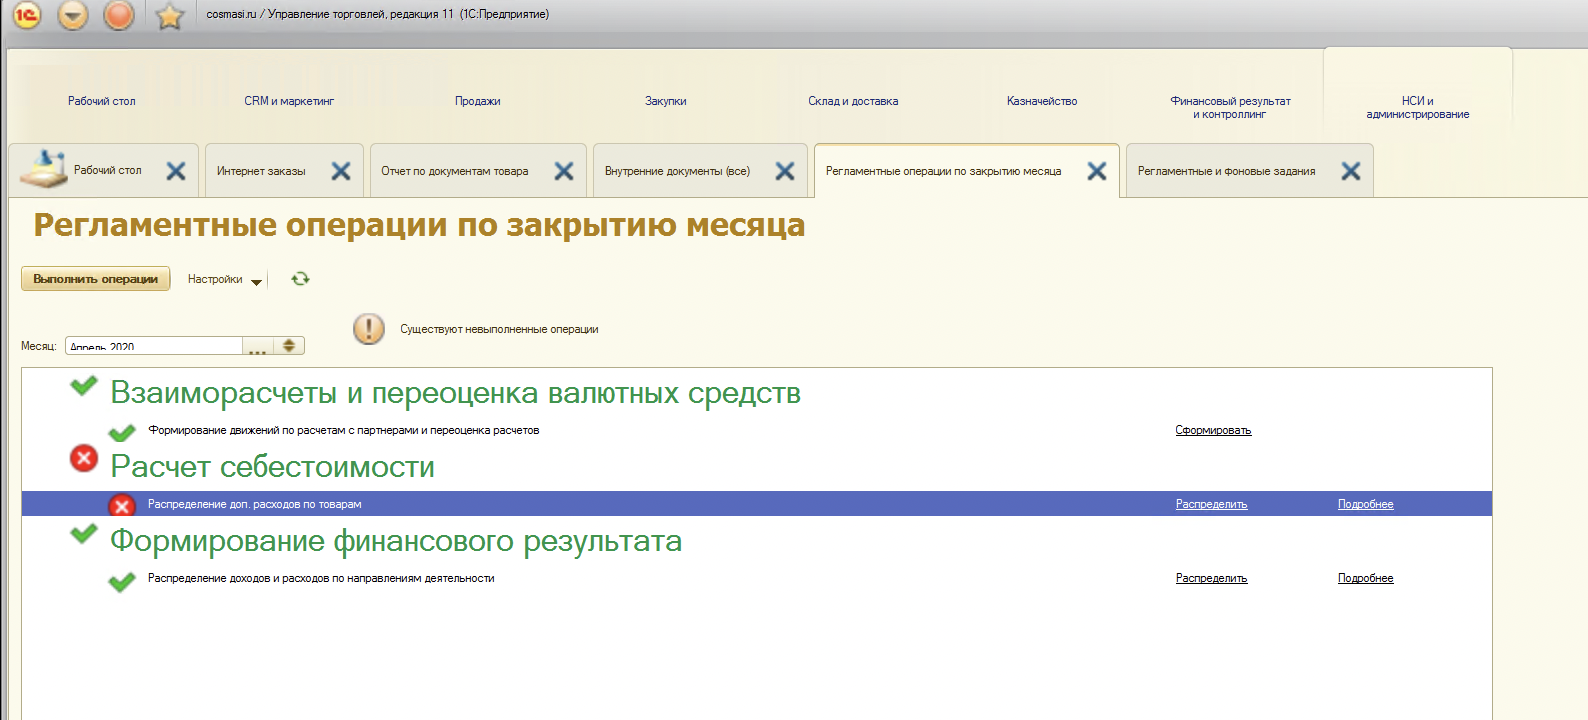Close the Регламентные и фоновые задания tab
The height and width of the screenshot is (720, 1588).
pyautogui.click(x=1351, y=171)
